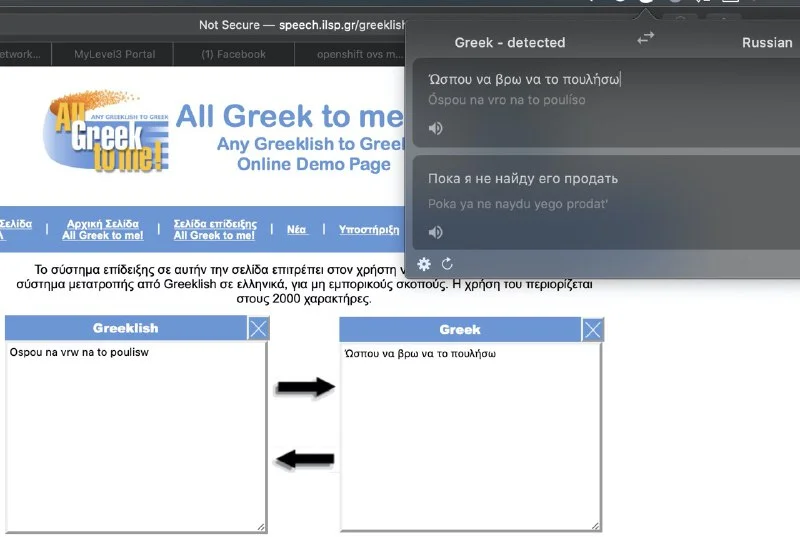The height and width of the screenshot is (537, 800).
Task: Click the left arrow to convert Greek to Greeklish
Action: (305, 459)
